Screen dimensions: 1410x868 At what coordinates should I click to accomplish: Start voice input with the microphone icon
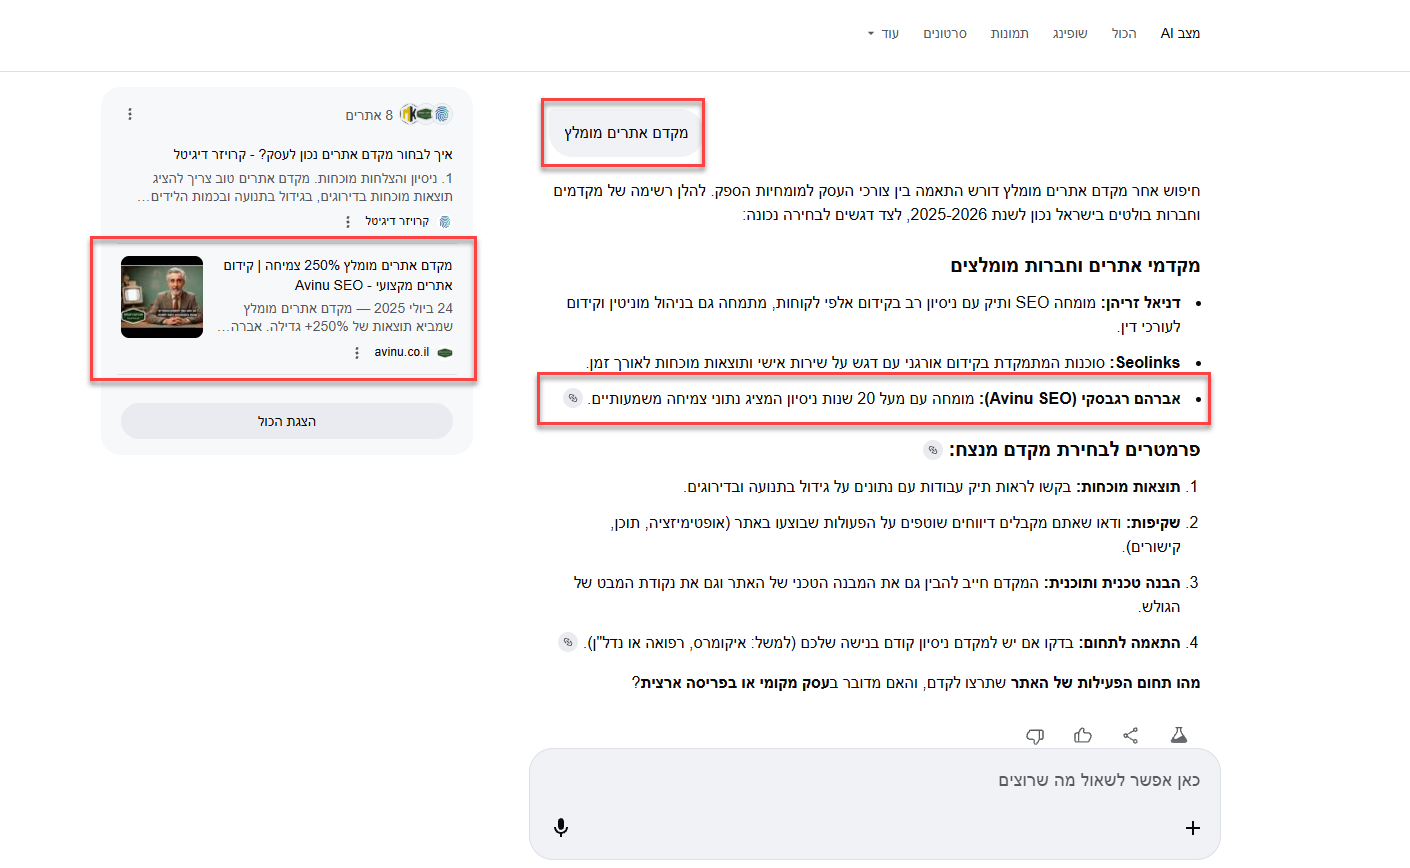(x=561, y=827)
